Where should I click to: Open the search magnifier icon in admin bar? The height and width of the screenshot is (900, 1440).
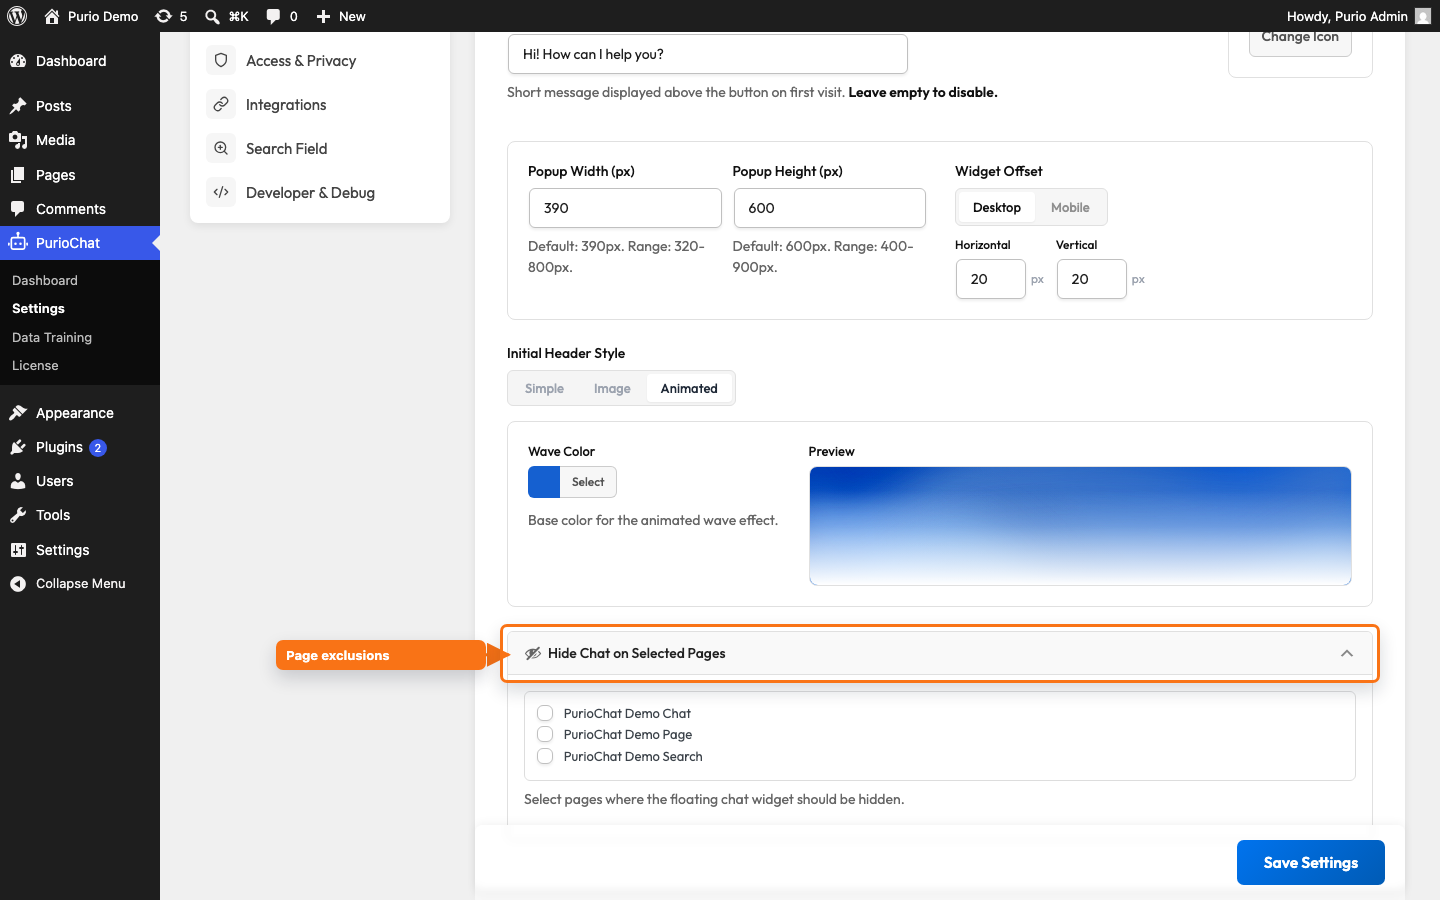pyautogui.click(x=212, y=16)
